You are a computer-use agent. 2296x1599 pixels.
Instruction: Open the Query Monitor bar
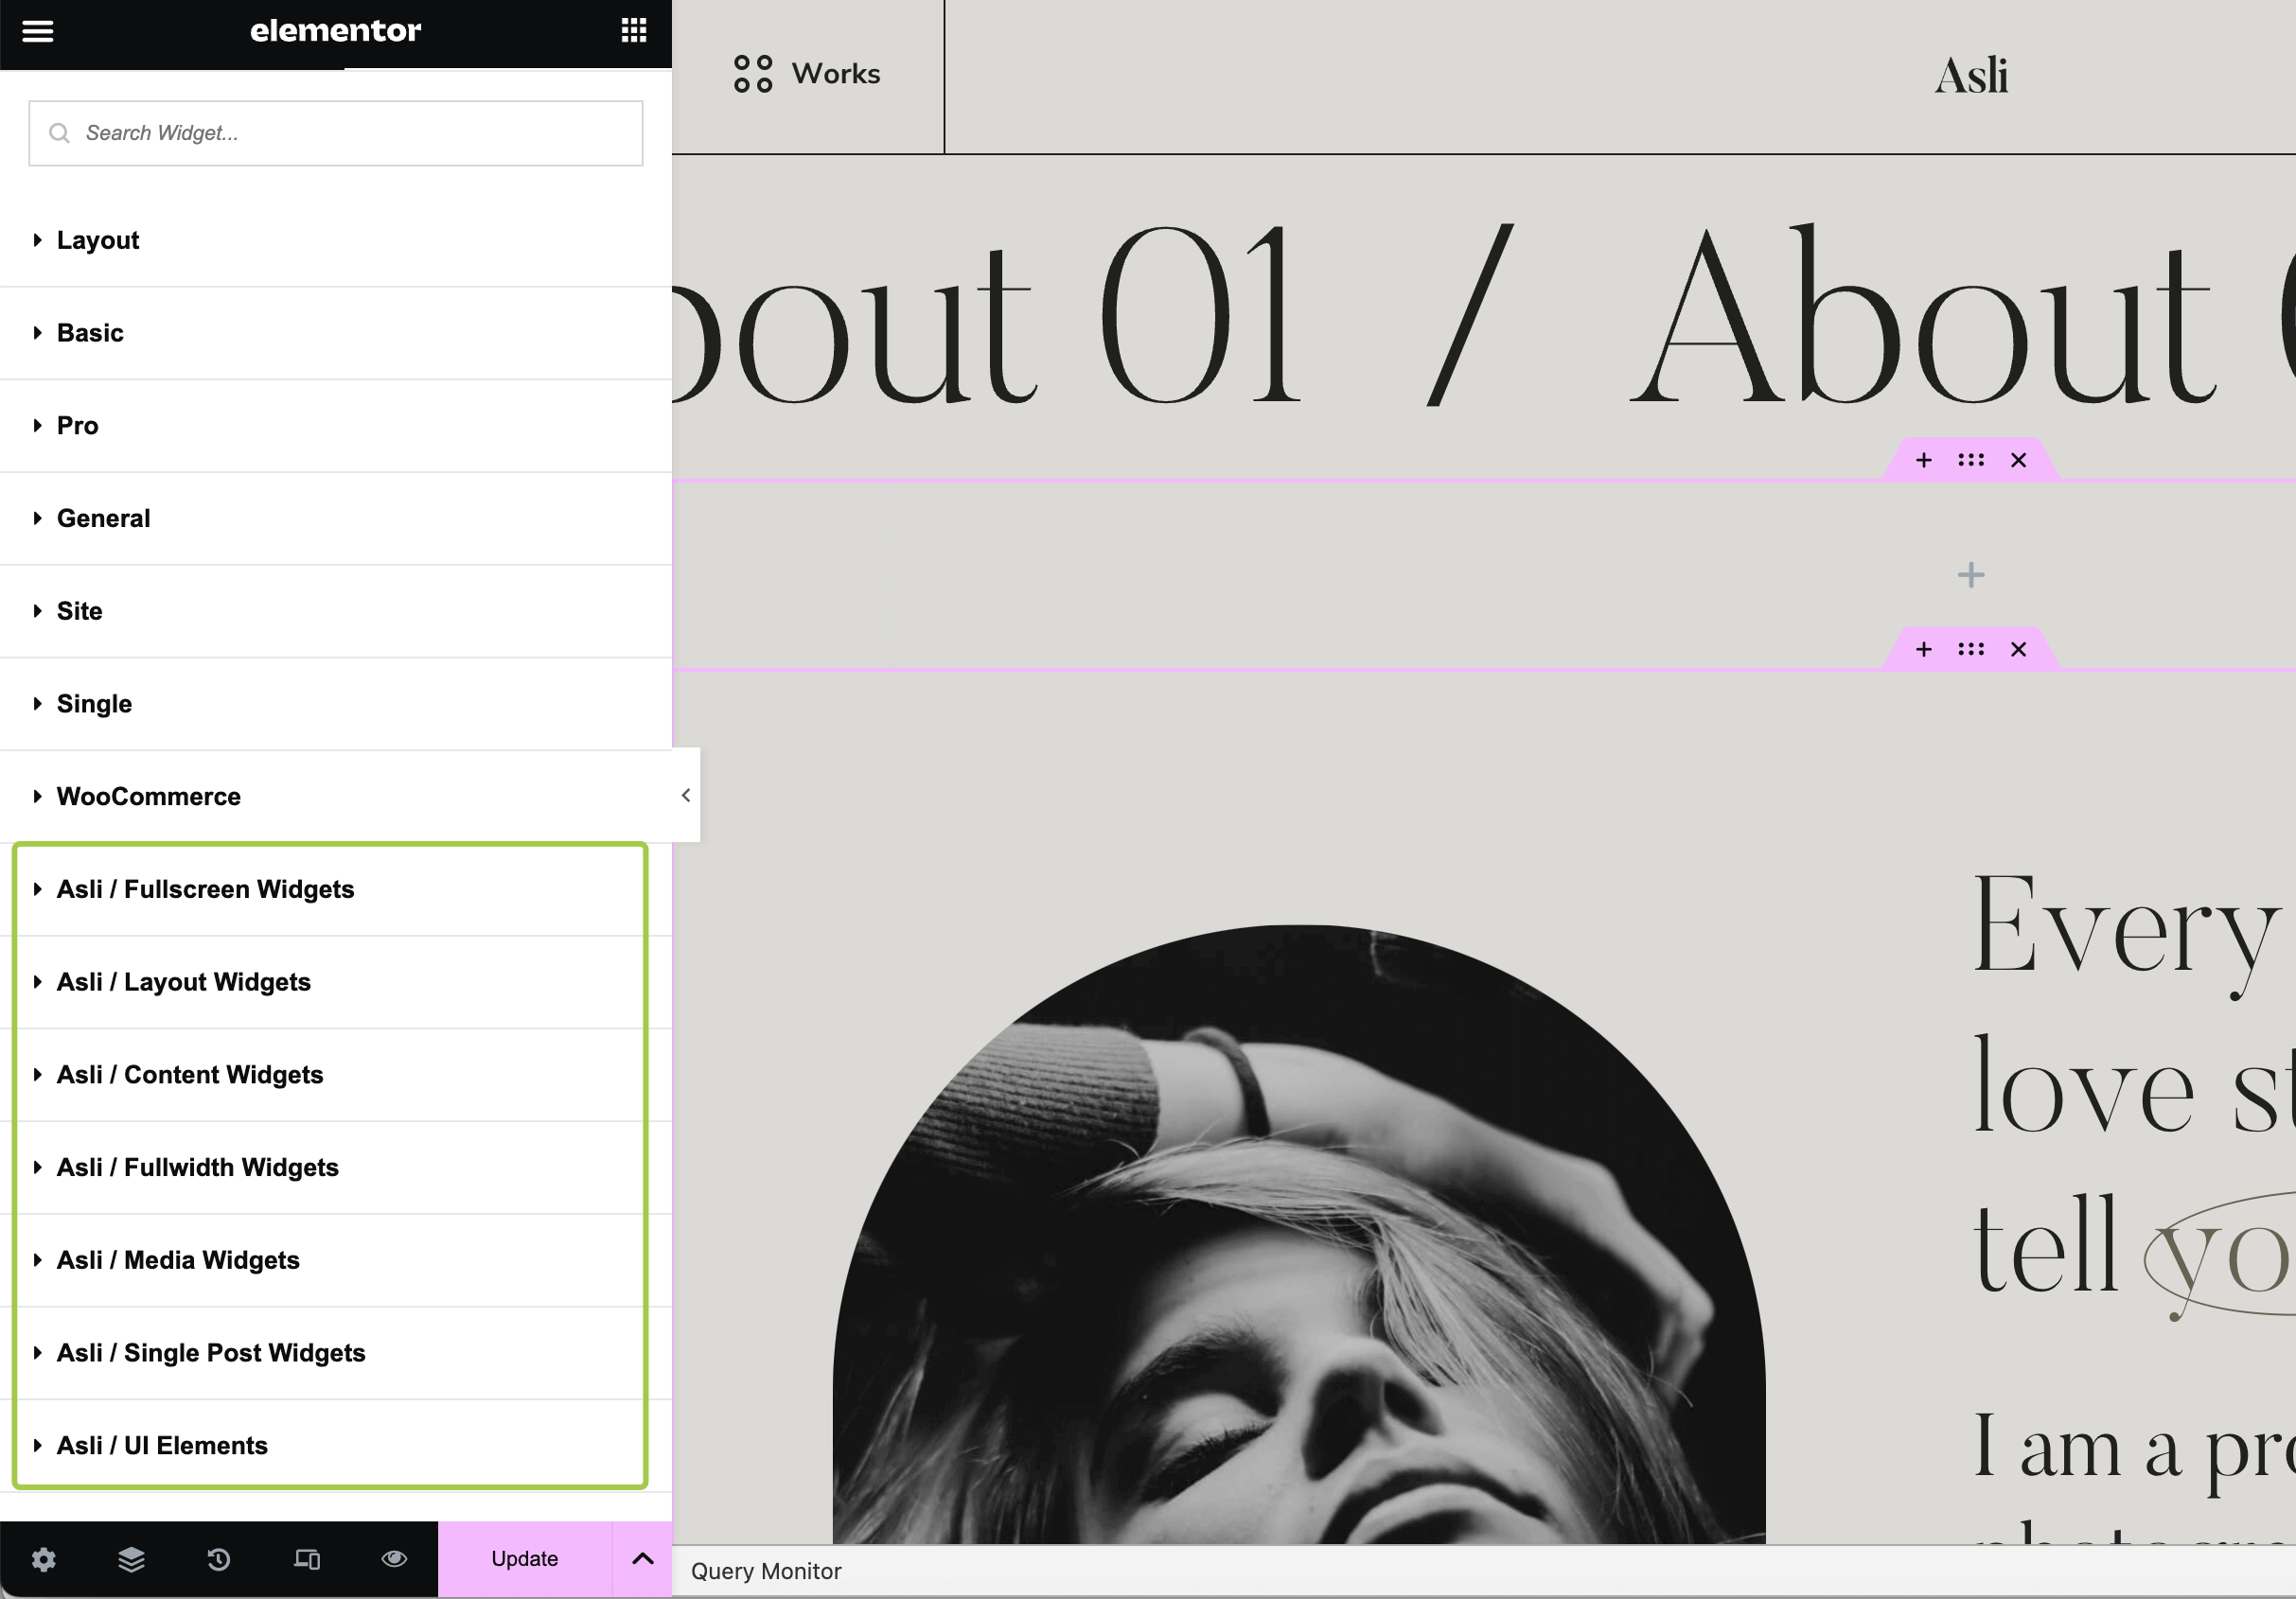tap(766, 1572)
